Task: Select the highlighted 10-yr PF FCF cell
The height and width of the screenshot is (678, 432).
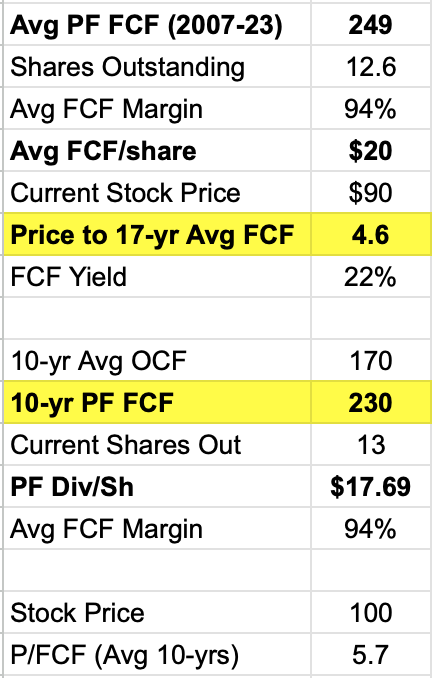Action: click(x=157, y=402)
